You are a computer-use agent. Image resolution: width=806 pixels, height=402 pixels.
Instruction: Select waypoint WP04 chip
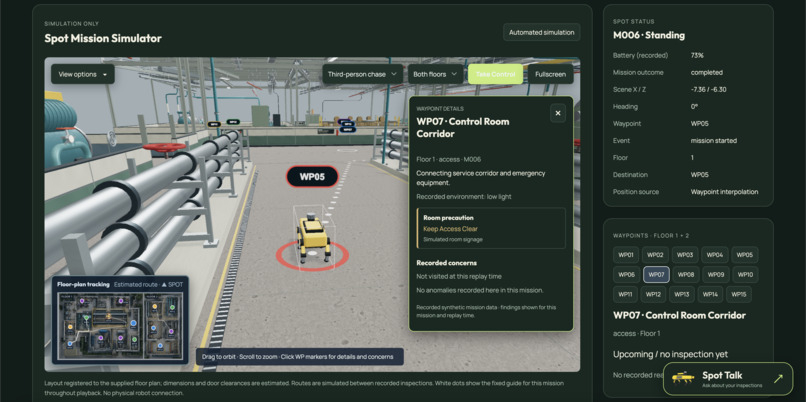coord(715,255)
